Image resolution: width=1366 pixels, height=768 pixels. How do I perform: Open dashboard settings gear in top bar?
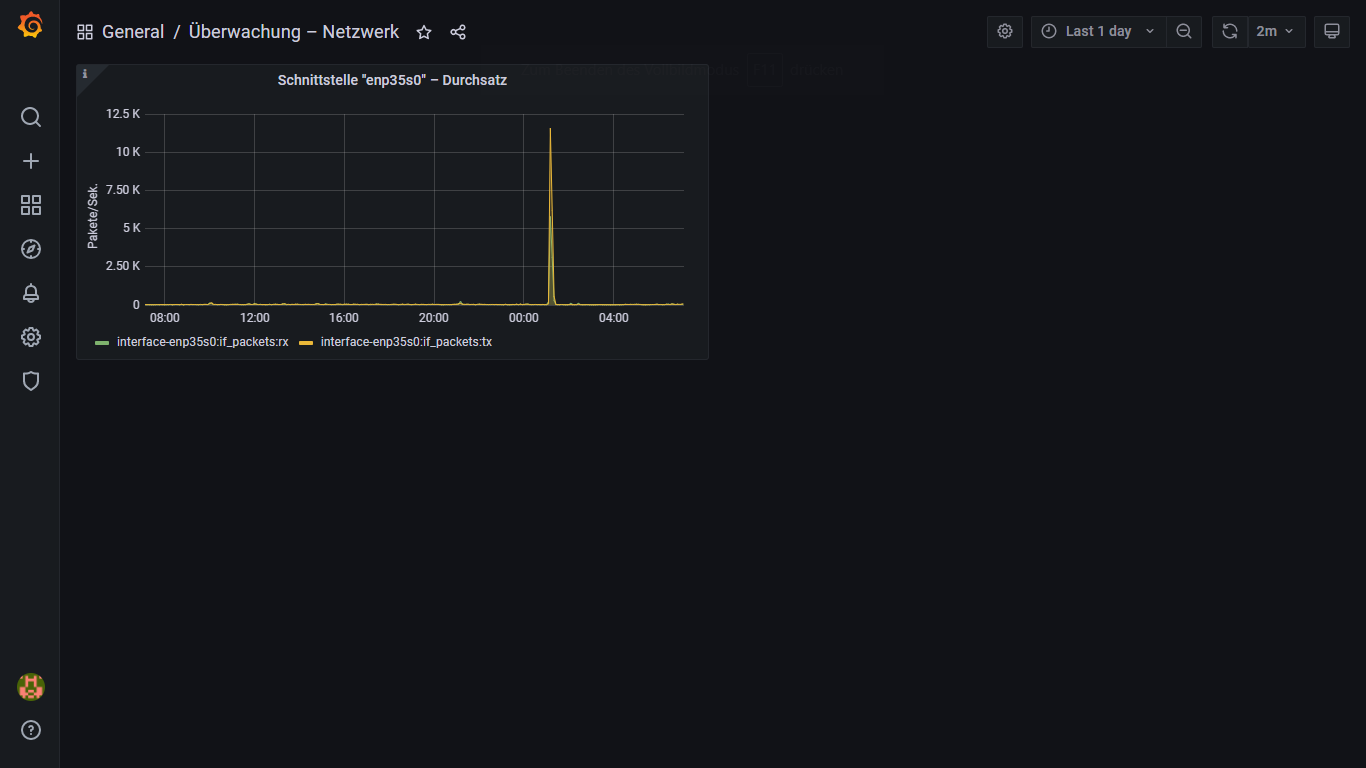(1005, 31)
